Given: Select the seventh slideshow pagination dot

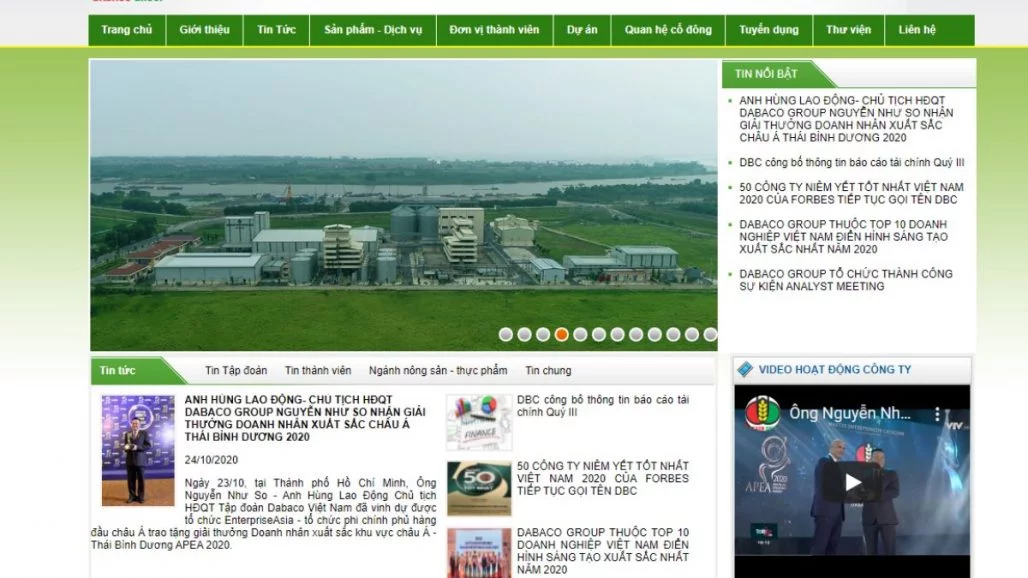Looking at the screenshot, I should coord(617,334).
